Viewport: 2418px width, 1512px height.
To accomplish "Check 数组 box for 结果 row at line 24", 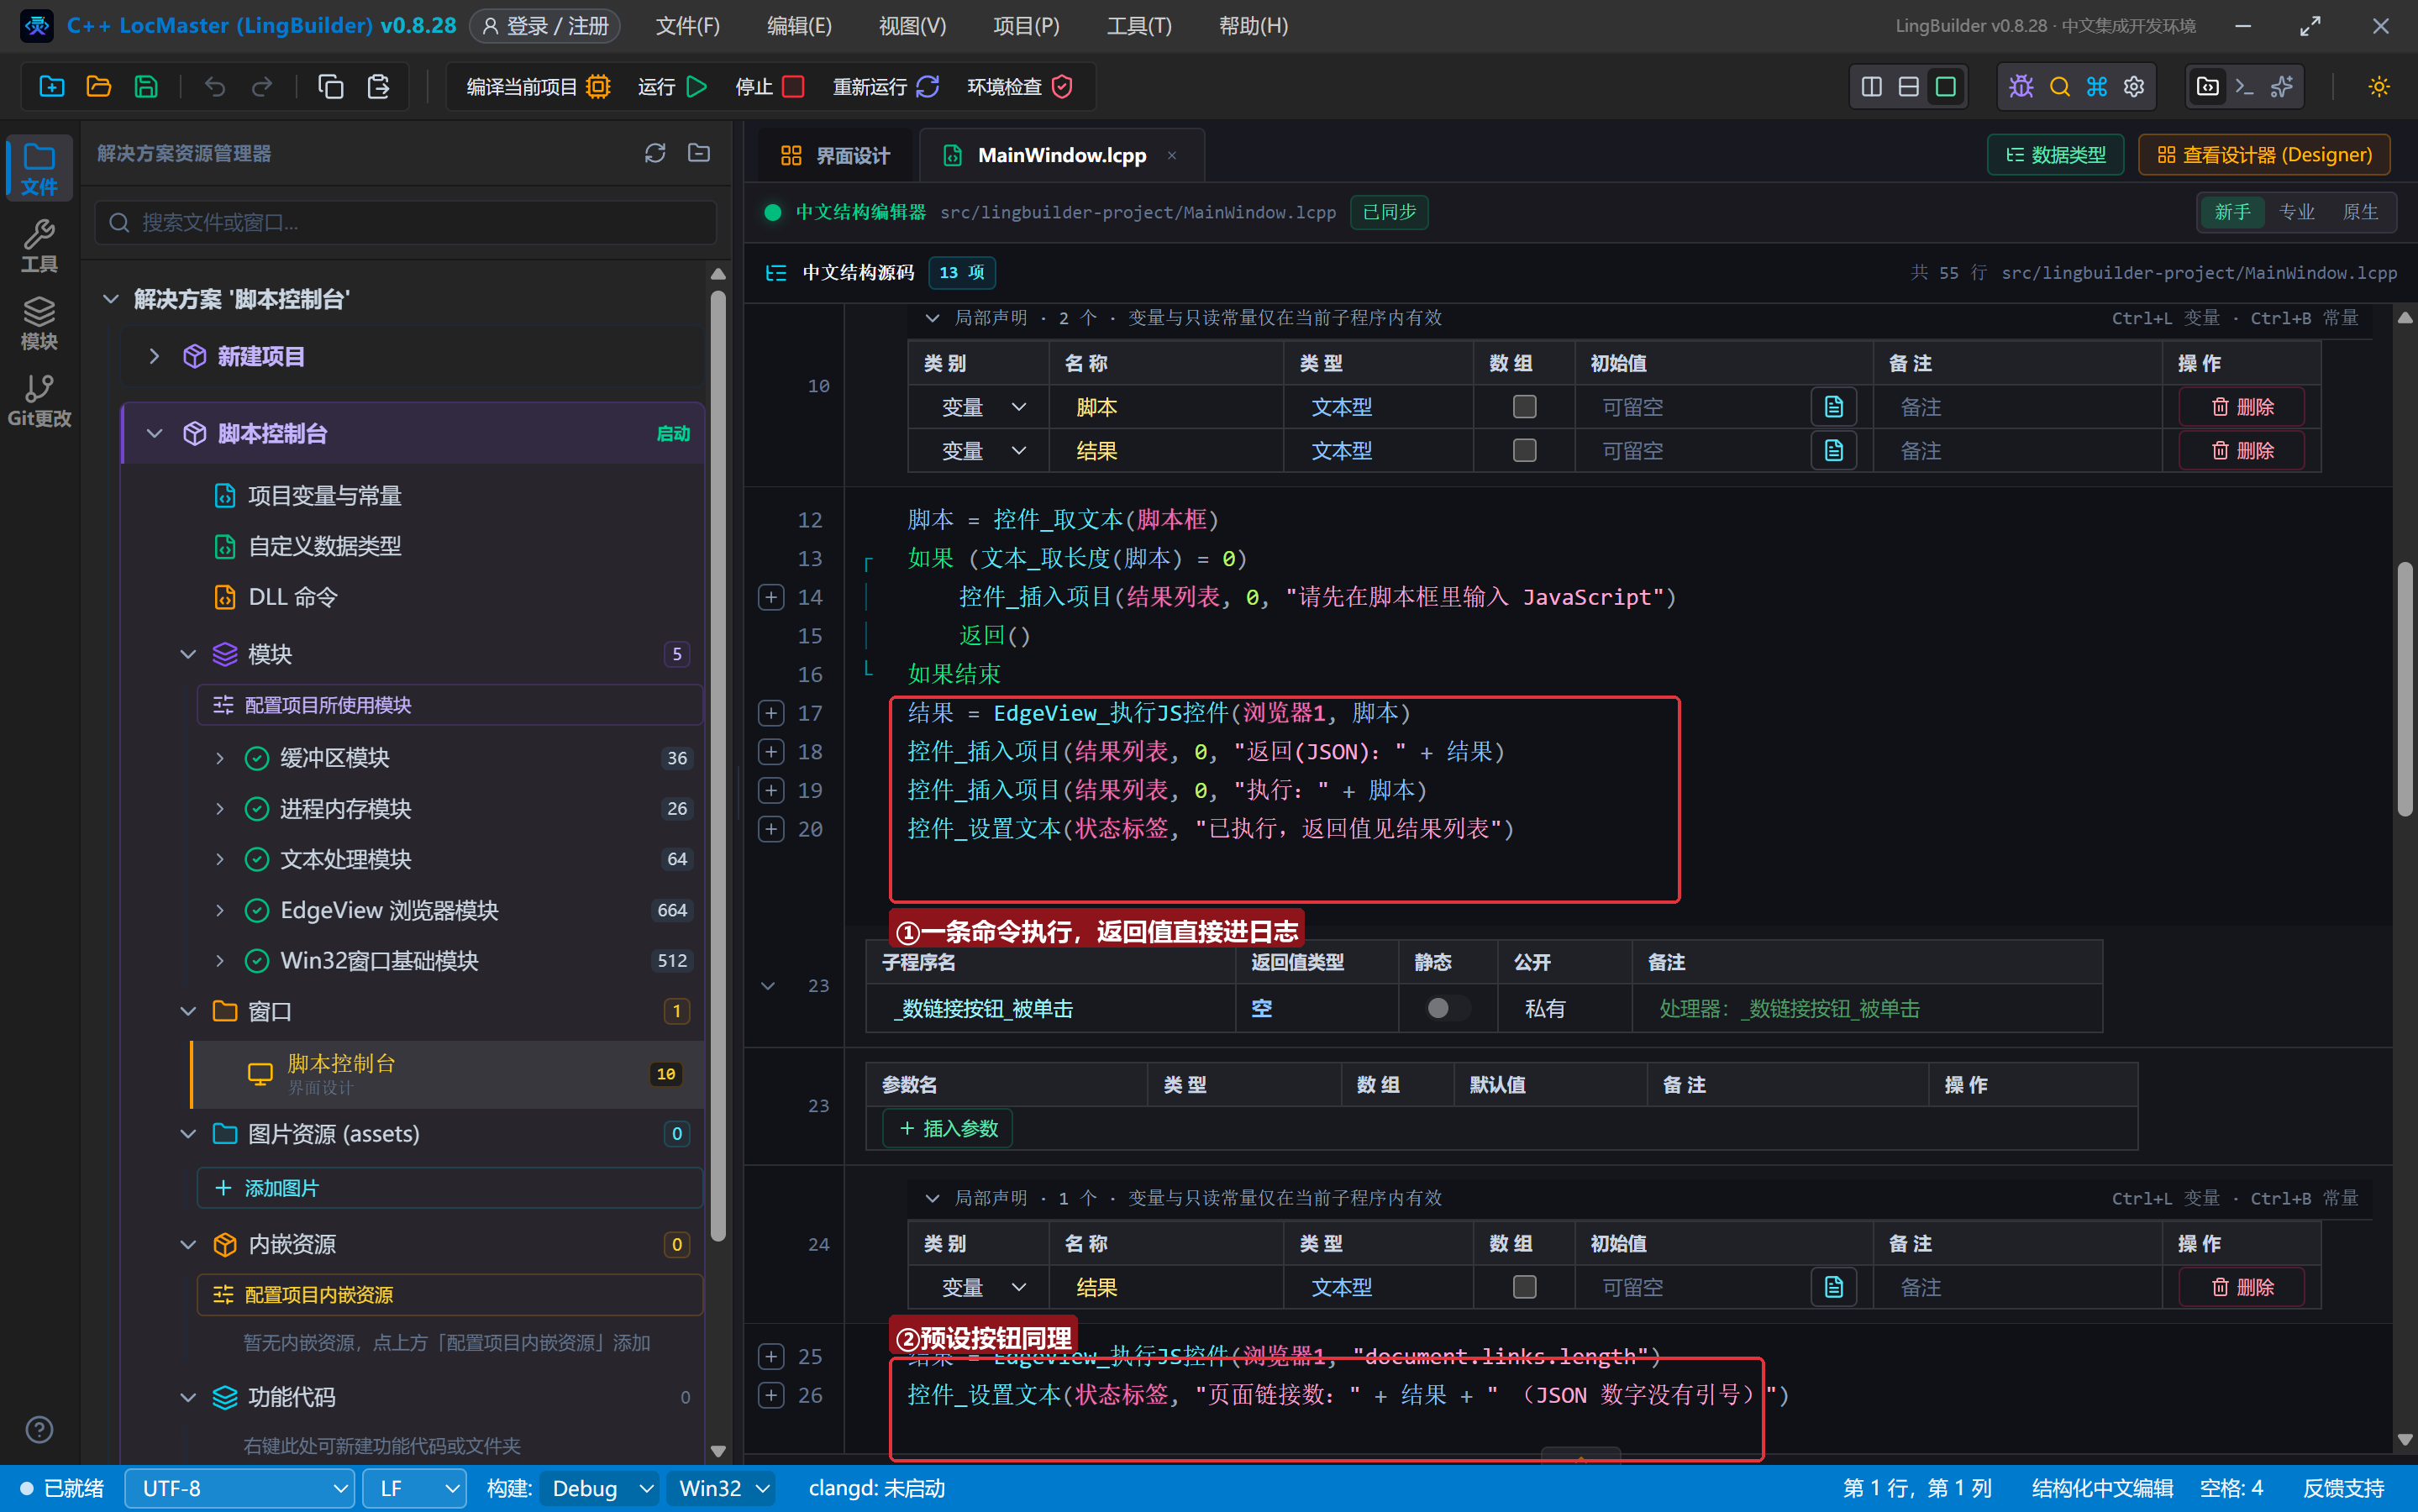I will pyautogui.click(x=1524, y=1287).
